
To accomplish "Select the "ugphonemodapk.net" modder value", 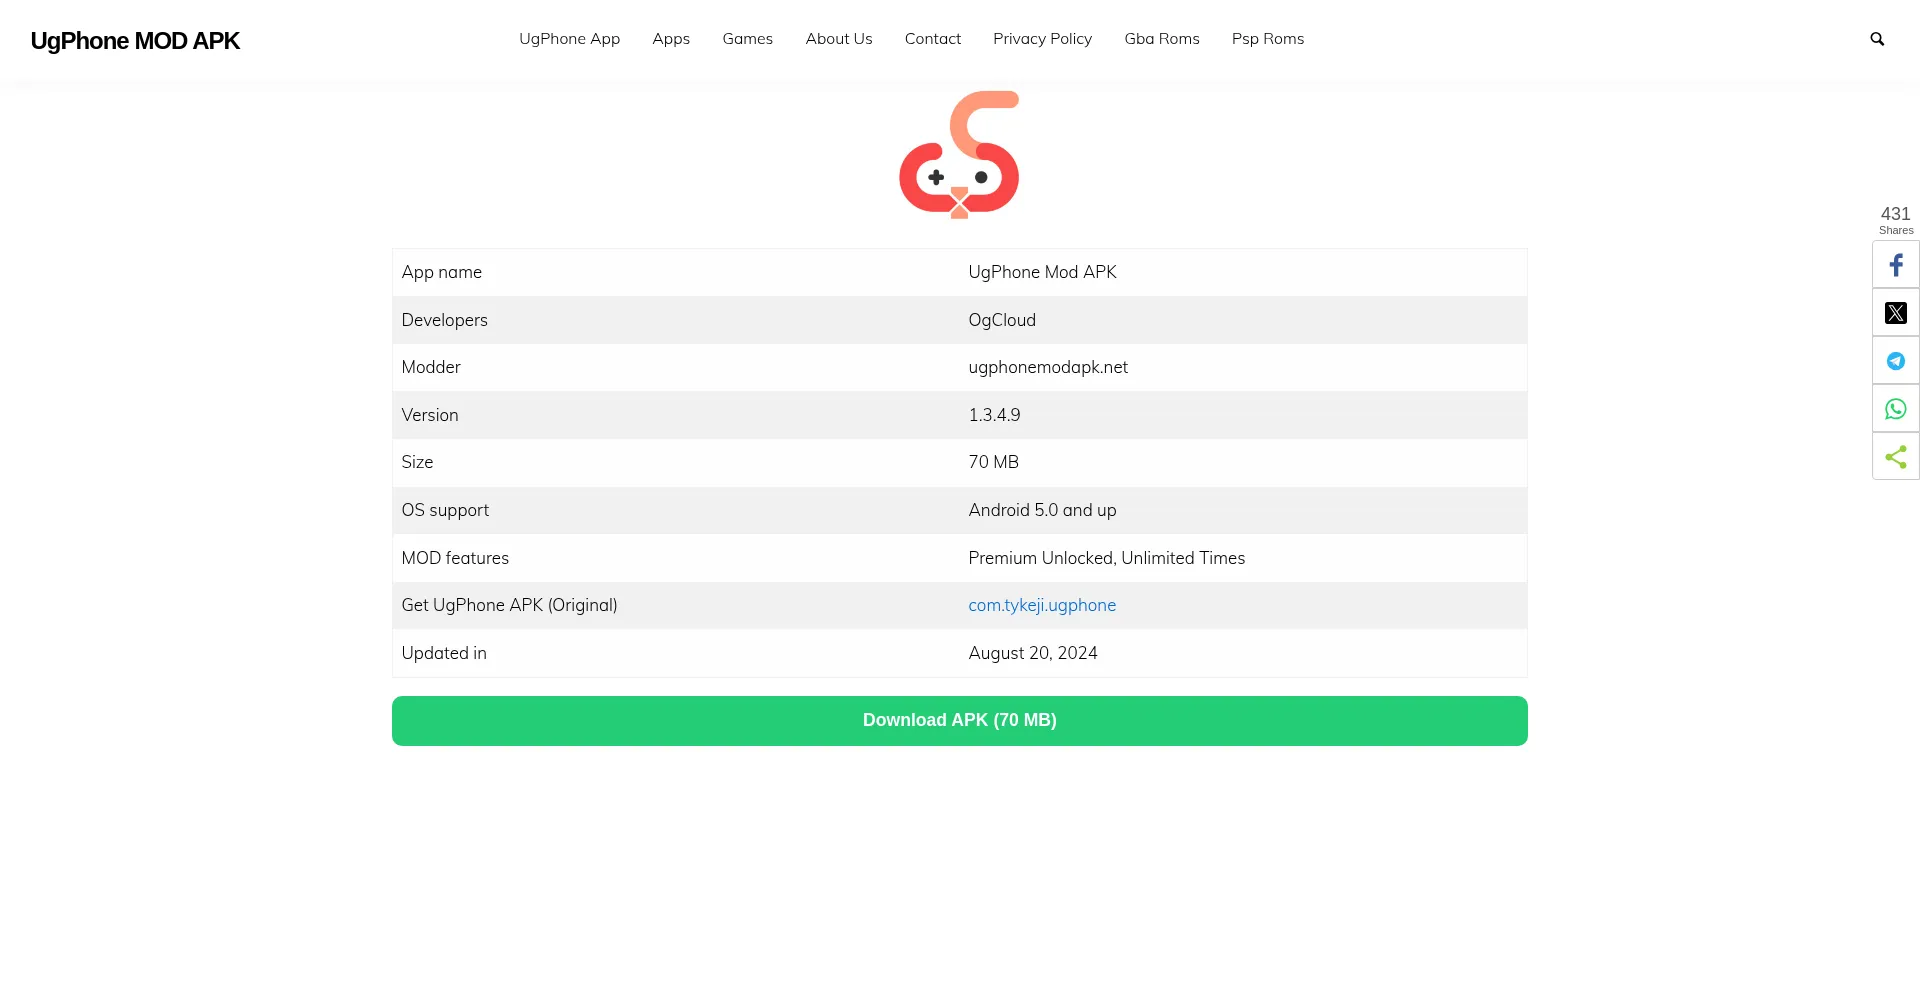I will coord(1048,367).
